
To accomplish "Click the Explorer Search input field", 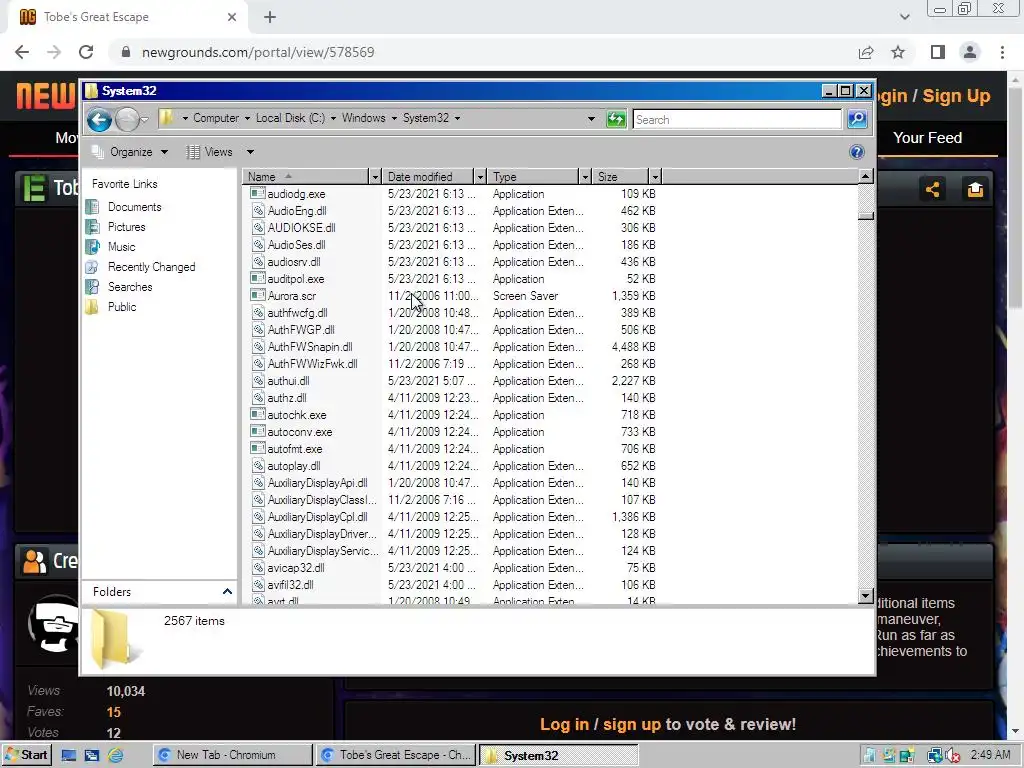I will pos(737,120).
